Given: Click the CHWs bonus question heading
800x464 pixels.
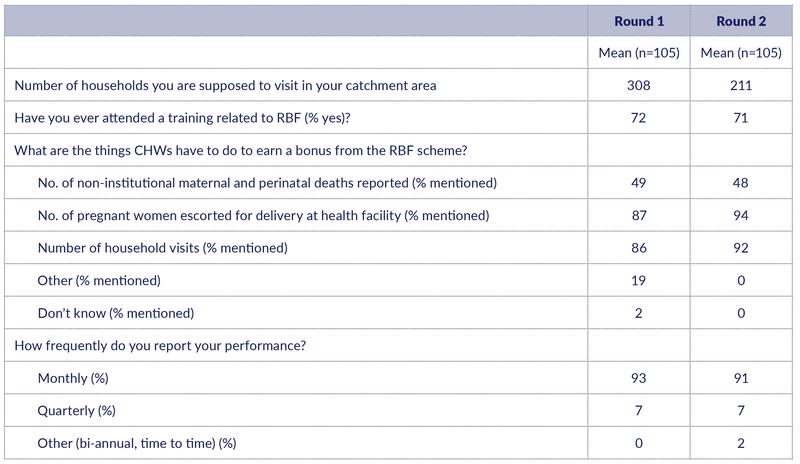Looking at the screenshot, I should 241,151.
